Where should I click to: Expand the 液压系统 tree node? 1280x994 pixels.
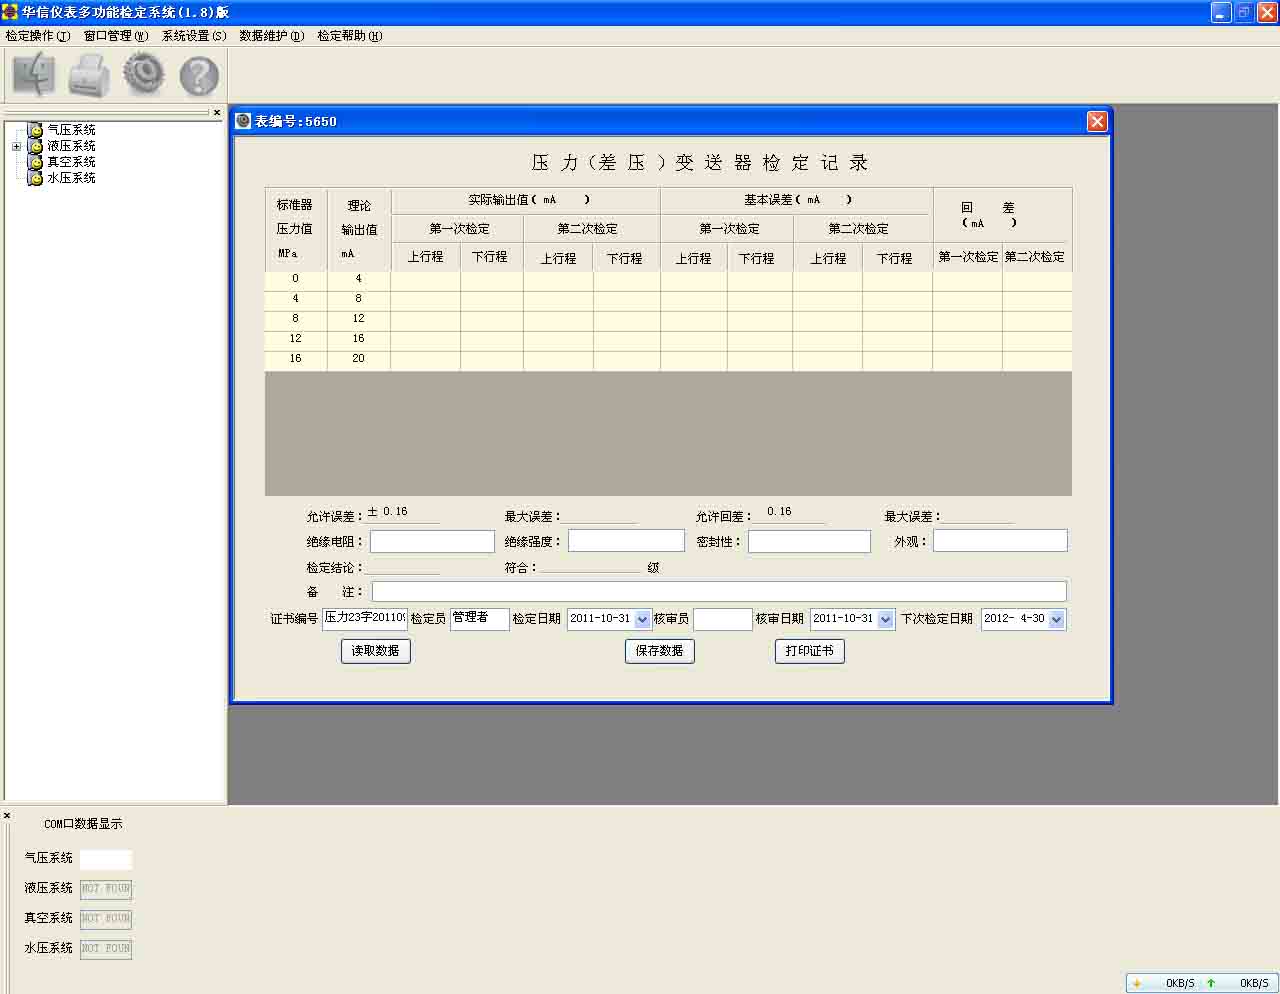pyautogui.click(x=16, y=146)
